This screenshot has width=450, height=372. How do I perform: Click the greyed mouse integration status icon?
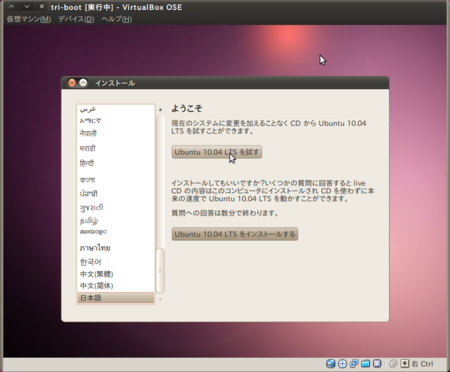393,364
